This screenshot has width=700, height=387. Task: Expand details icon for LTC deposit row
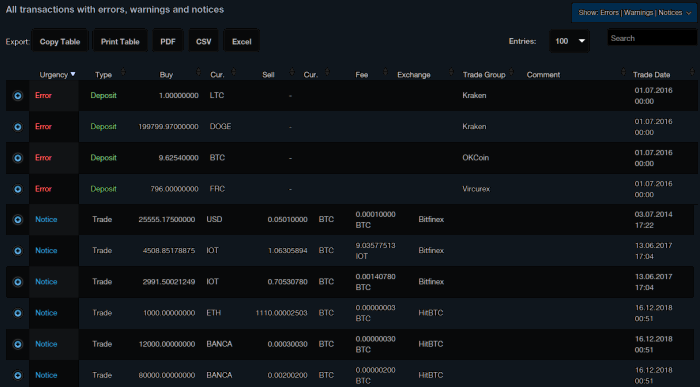(18, 96)
